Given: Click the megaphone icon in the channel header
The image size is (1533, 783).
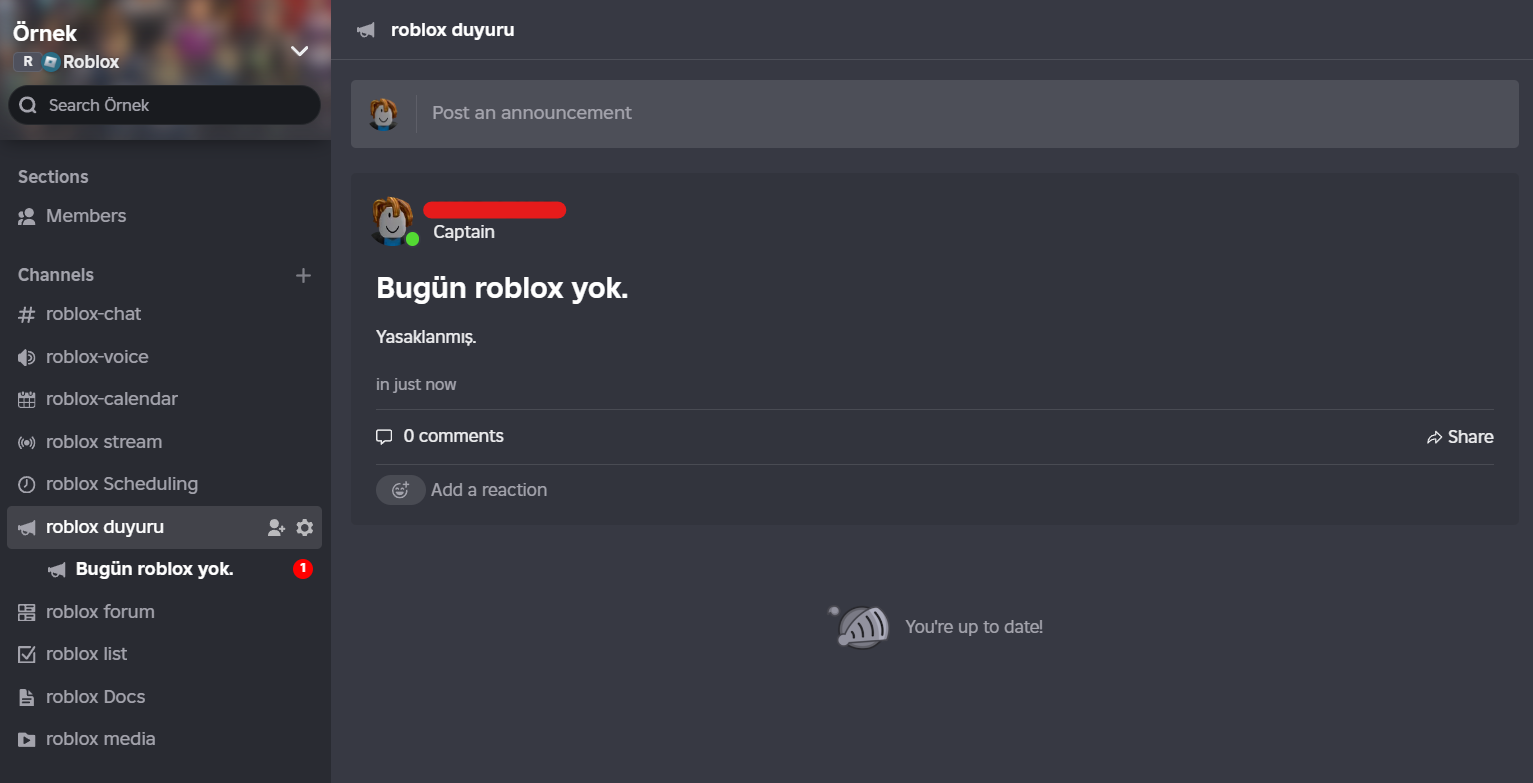Looking at the screenshot, I should (366, 30).
